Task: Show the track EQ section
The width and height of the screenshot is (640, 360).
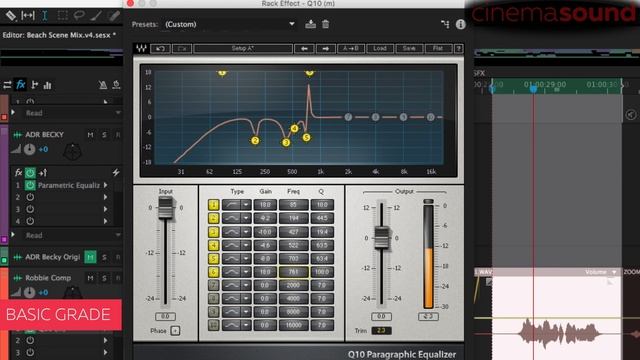Action: (48, 85)
